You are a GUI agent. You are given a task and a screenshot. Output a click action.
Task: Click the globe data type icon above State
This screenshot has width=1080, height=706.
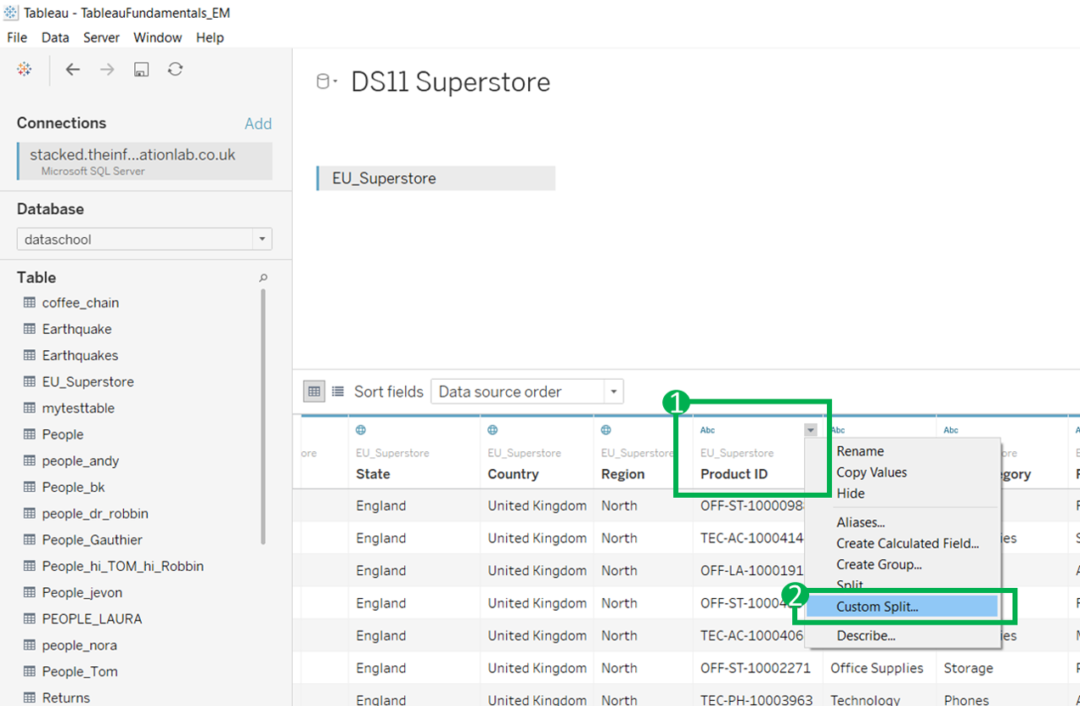[x=361, y=430]
